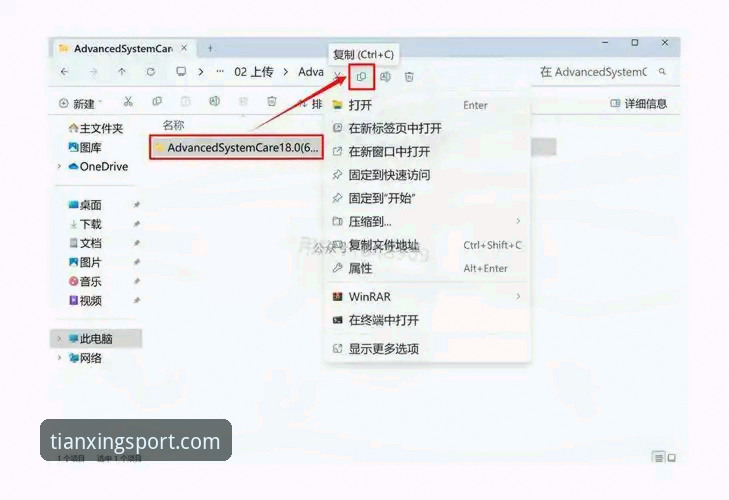Viewport: 729px width, 500px height.
Task: Choose 在新窗口中打开
Action: coord(427,151)
